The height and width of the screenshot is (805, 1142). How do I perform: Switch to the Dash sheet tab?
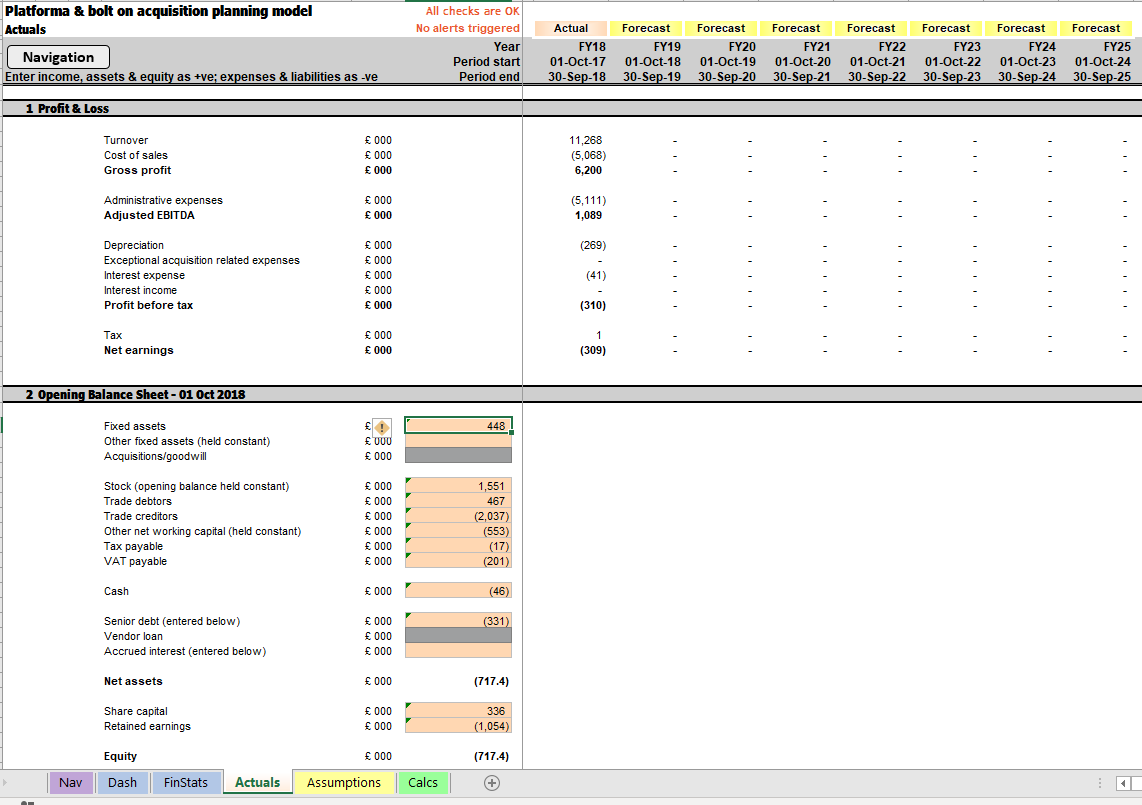point(122,782)
